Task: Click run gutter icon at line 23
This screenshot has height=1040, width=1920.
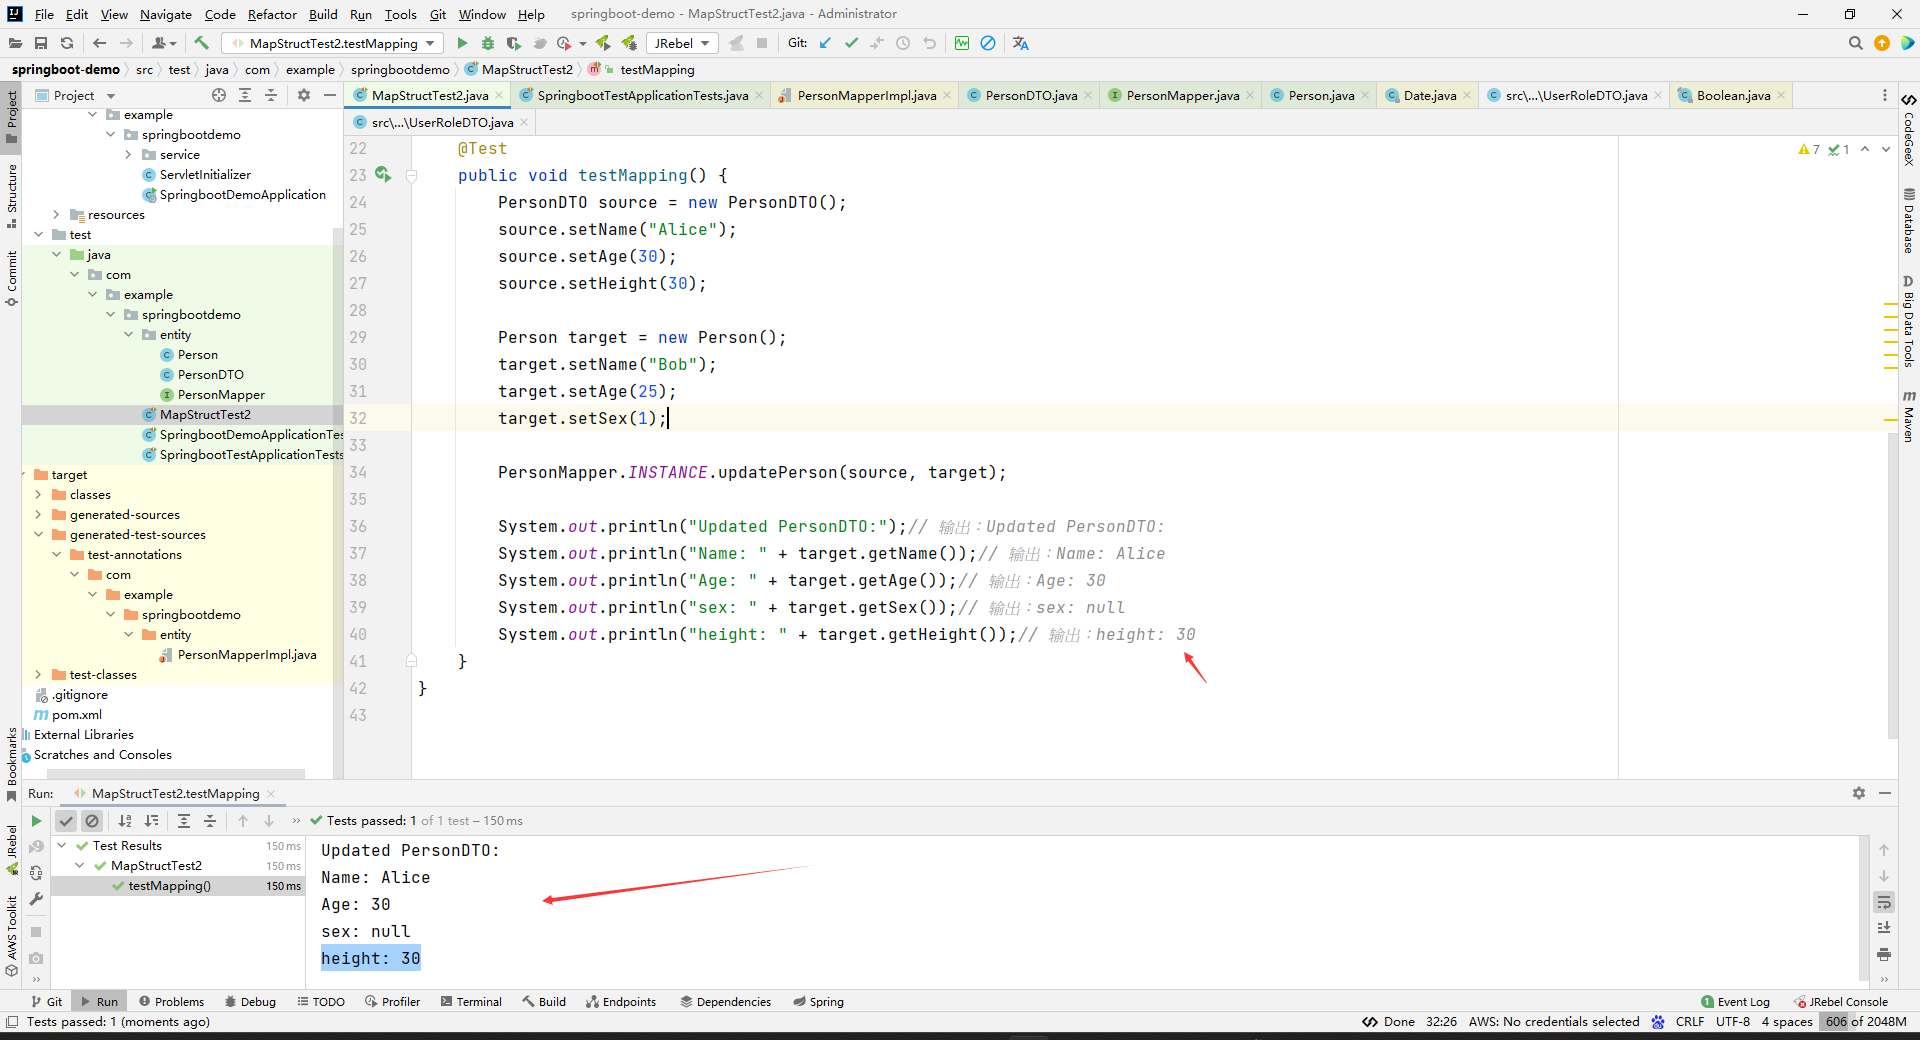Action: (x=383, y=175)
